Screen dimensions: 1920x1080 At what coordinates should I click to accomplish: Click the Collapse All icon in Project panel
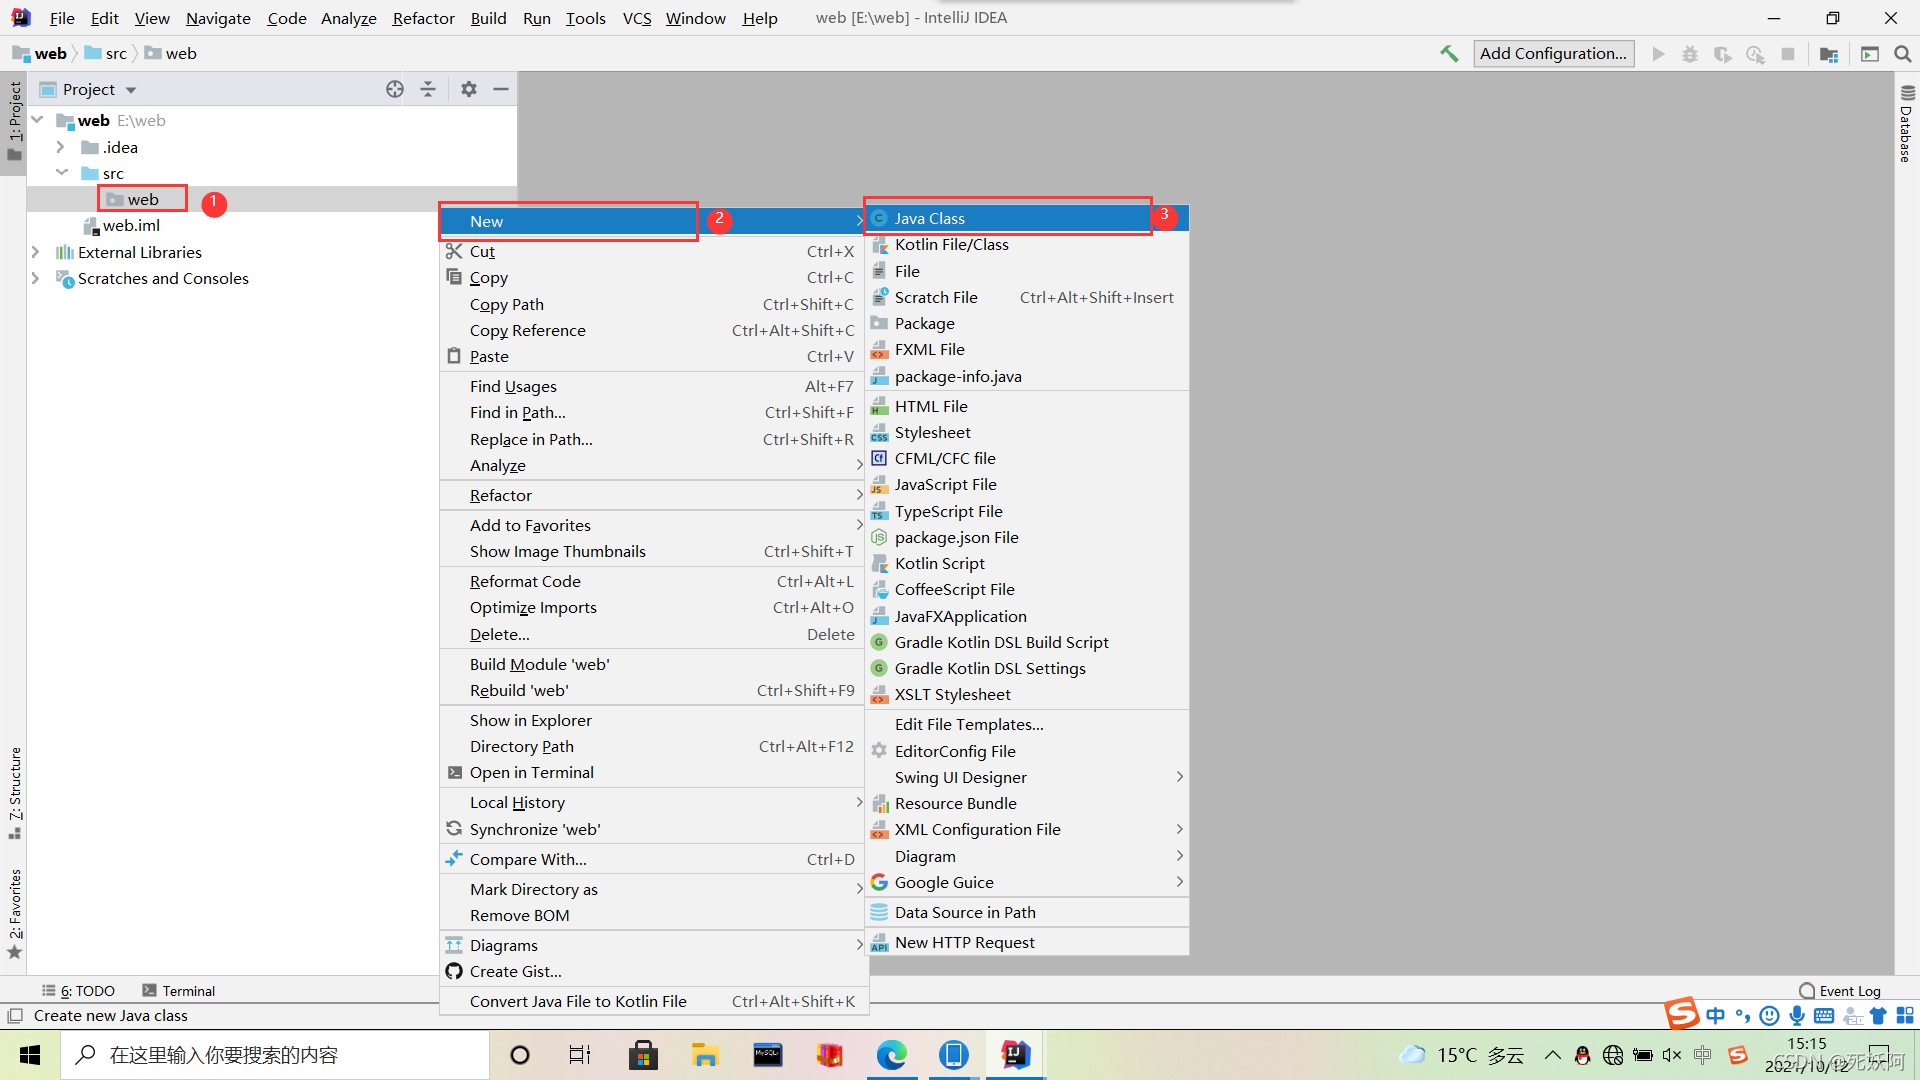428,89
